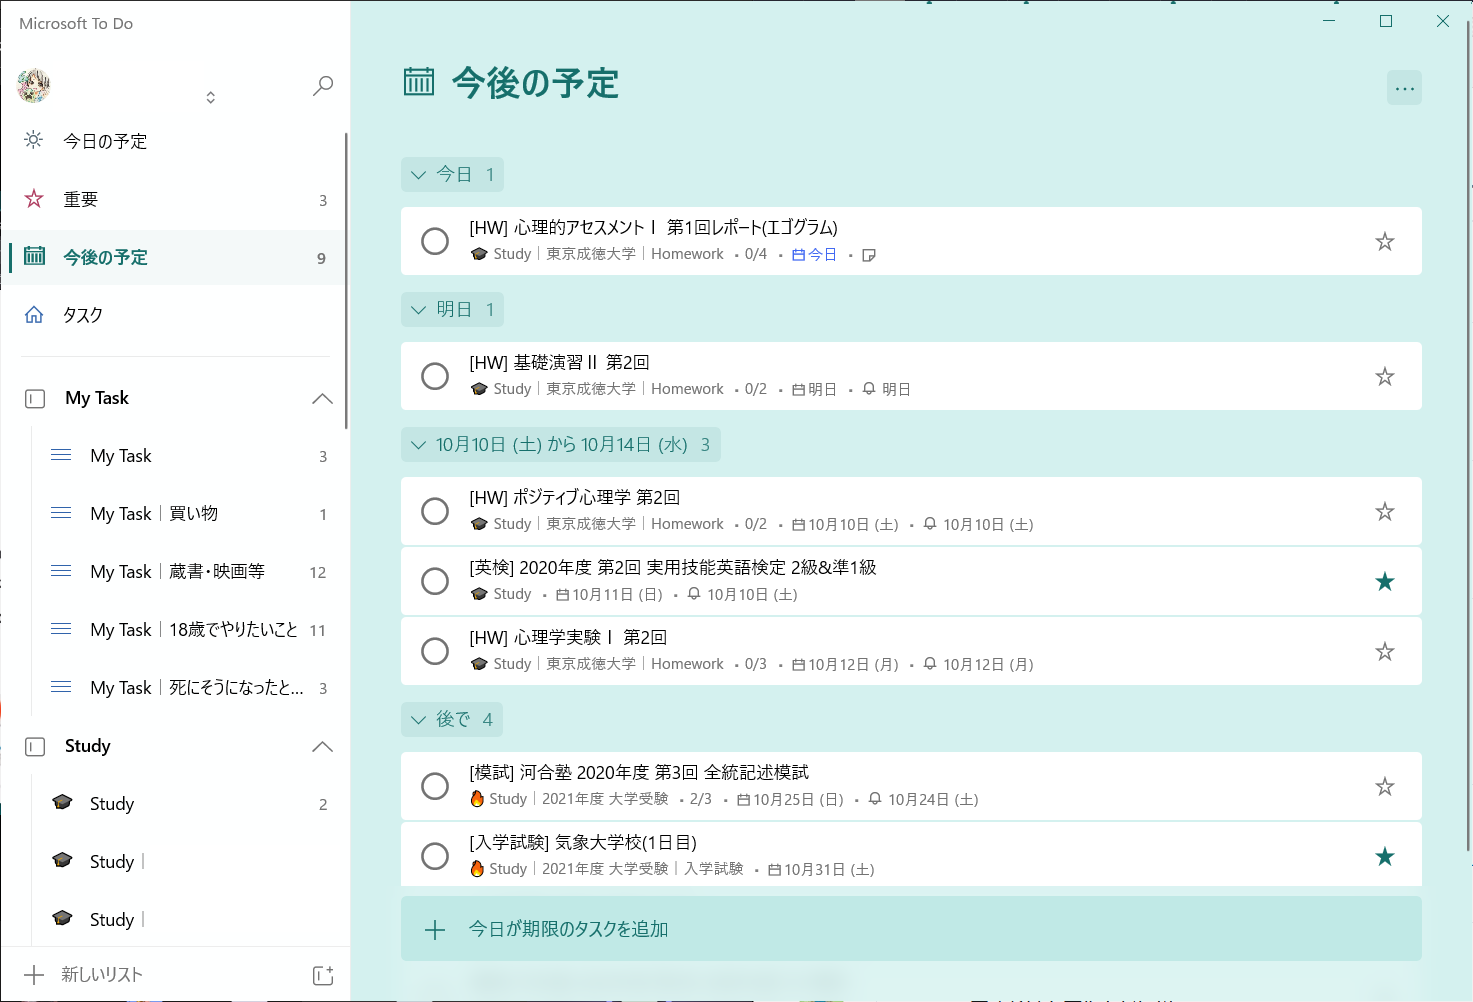Screen dimensions: 1473x1002
Task: Complete the ポジティブ心理学 第2回 task
Action: coord(435,511)
